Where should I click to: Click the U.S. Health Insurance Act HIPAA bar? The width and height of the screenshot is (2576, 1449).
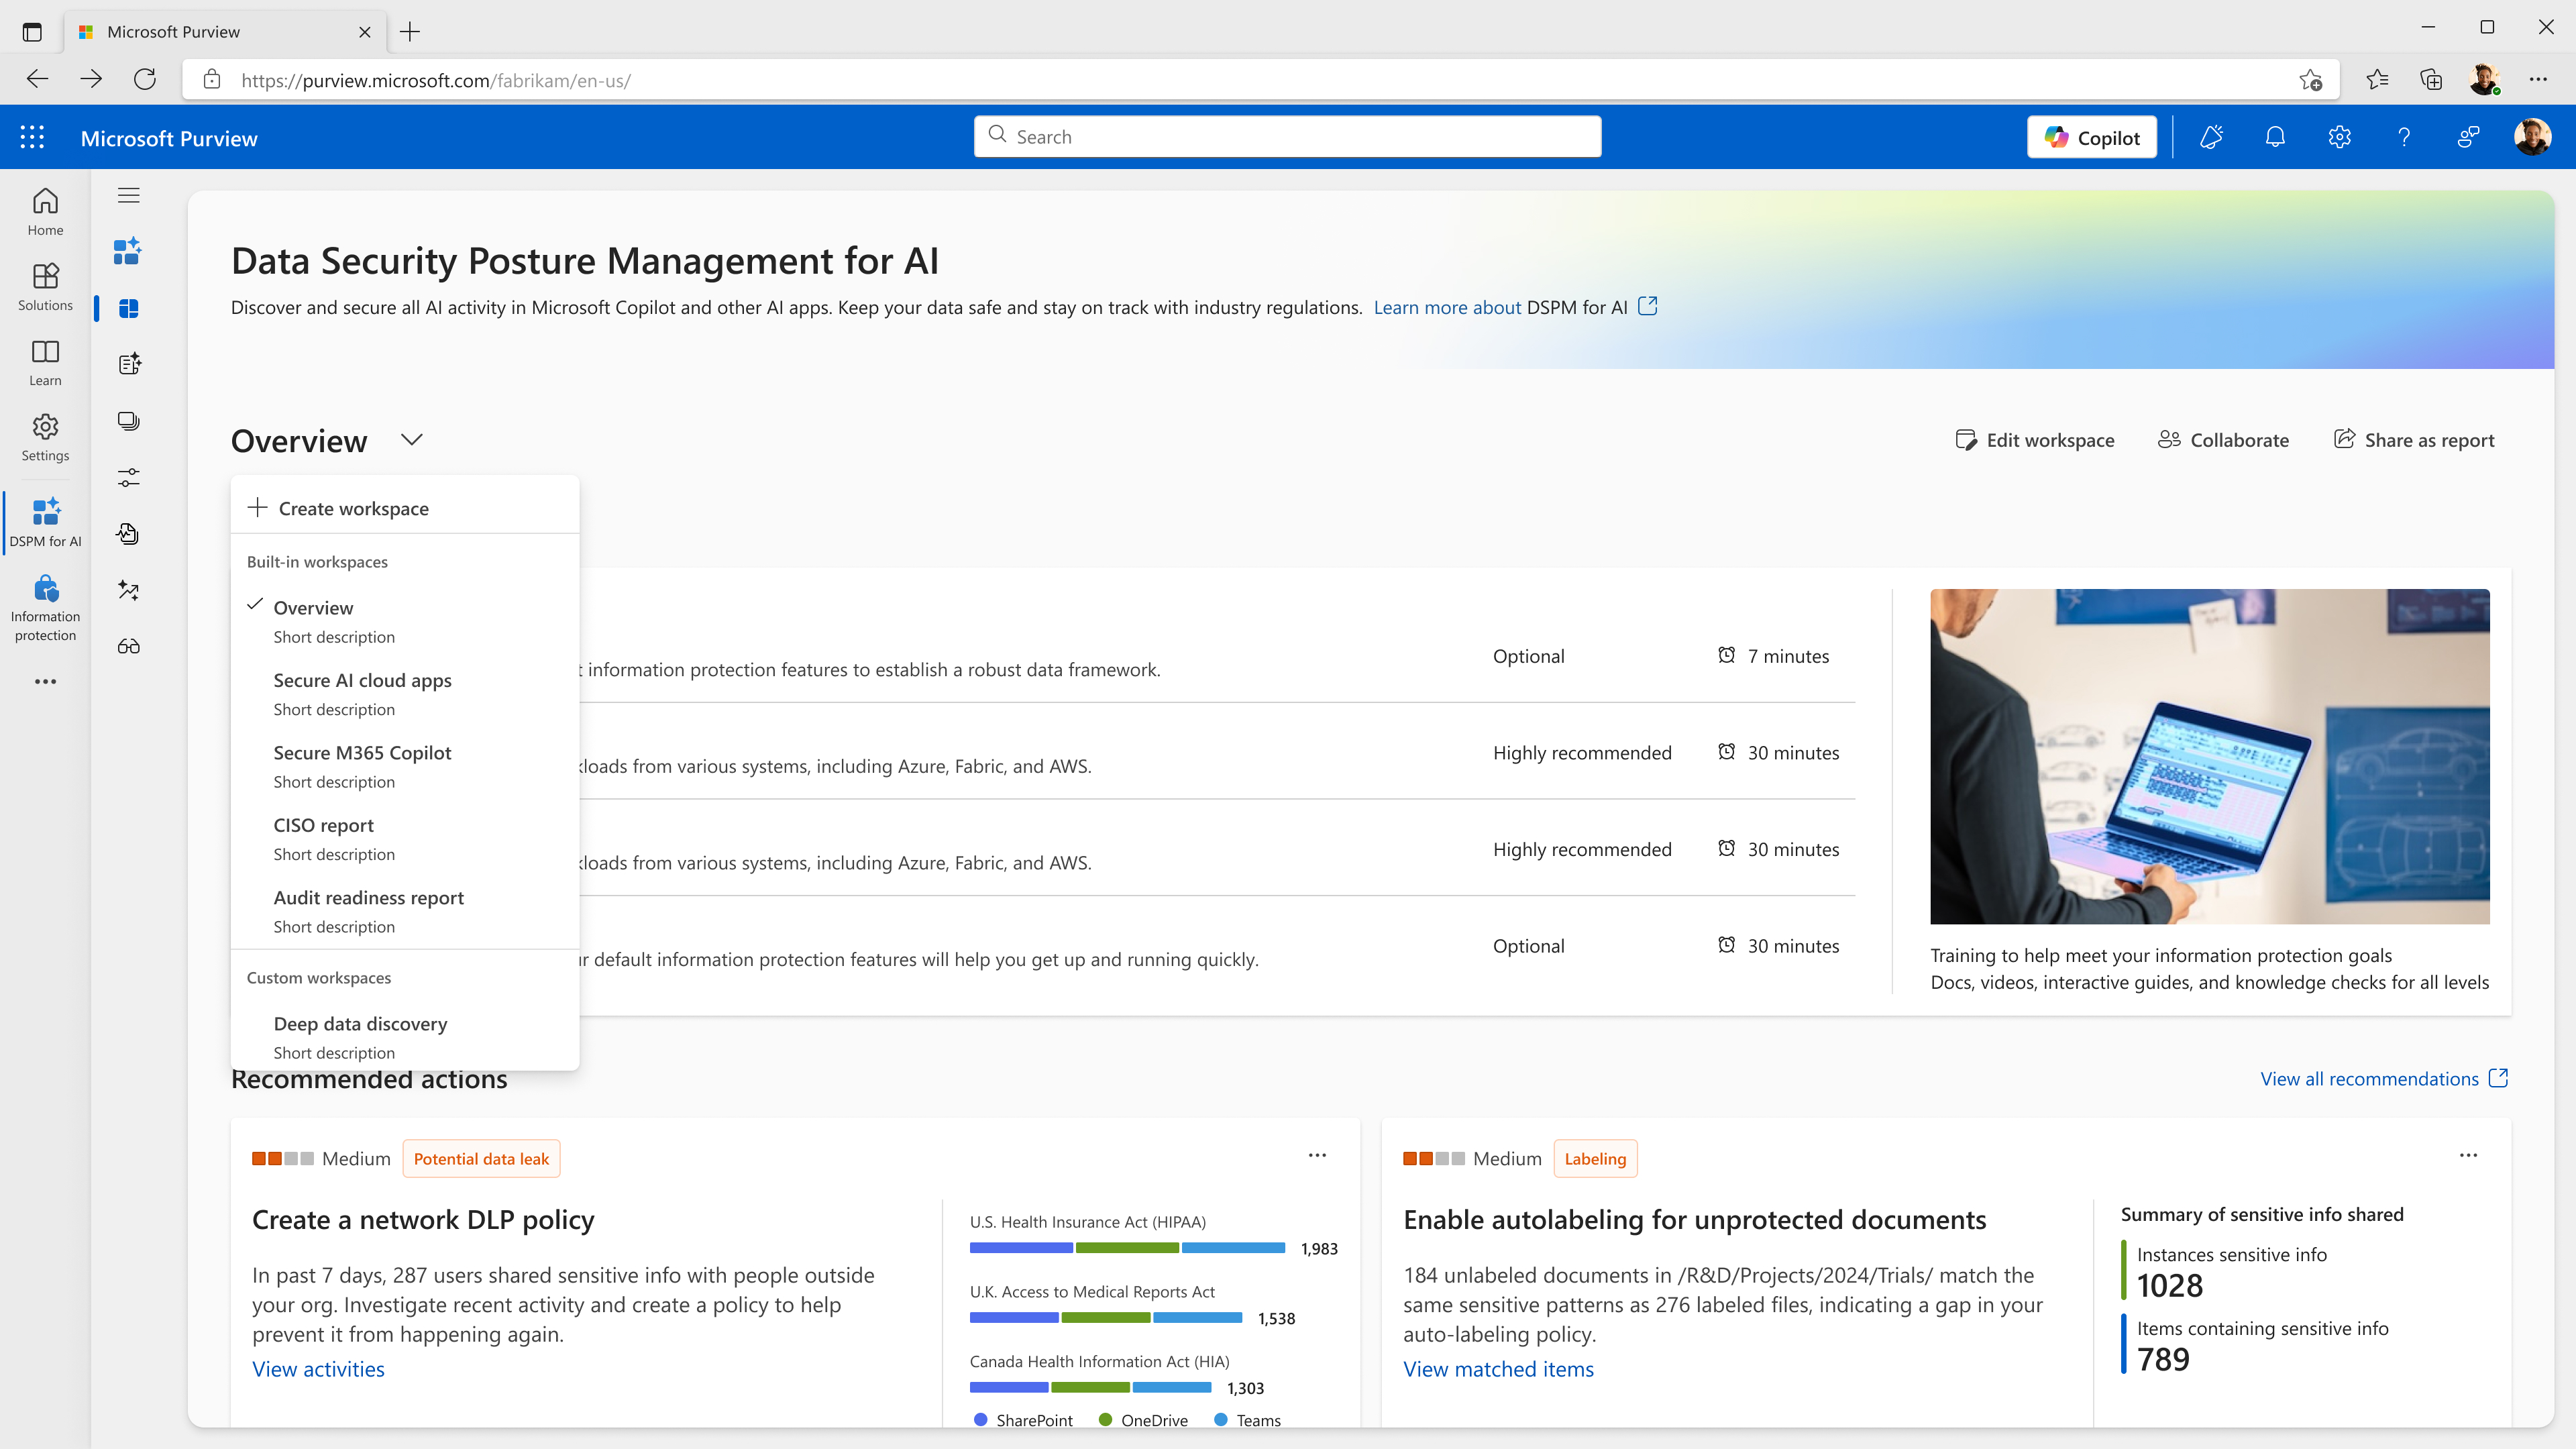pos(1127,1248)
